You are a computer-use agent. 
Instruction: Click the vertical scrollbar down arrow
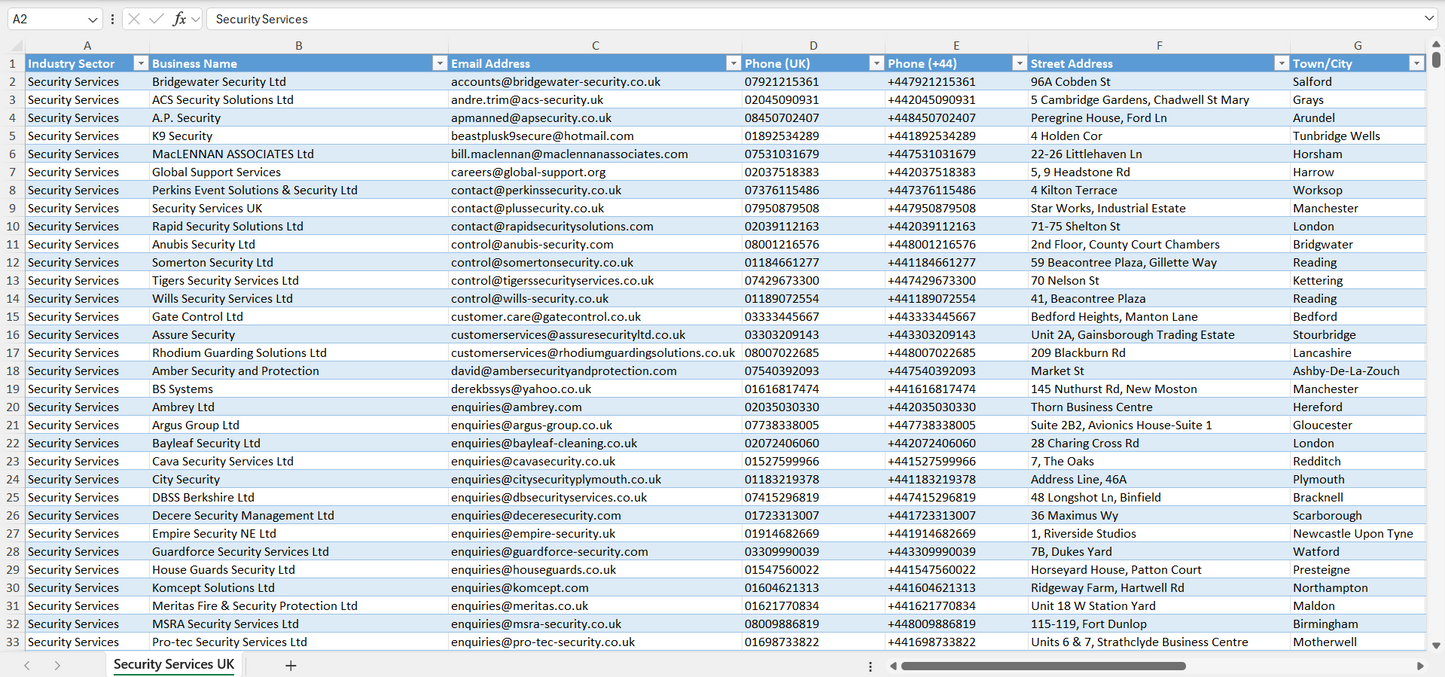1437,646
